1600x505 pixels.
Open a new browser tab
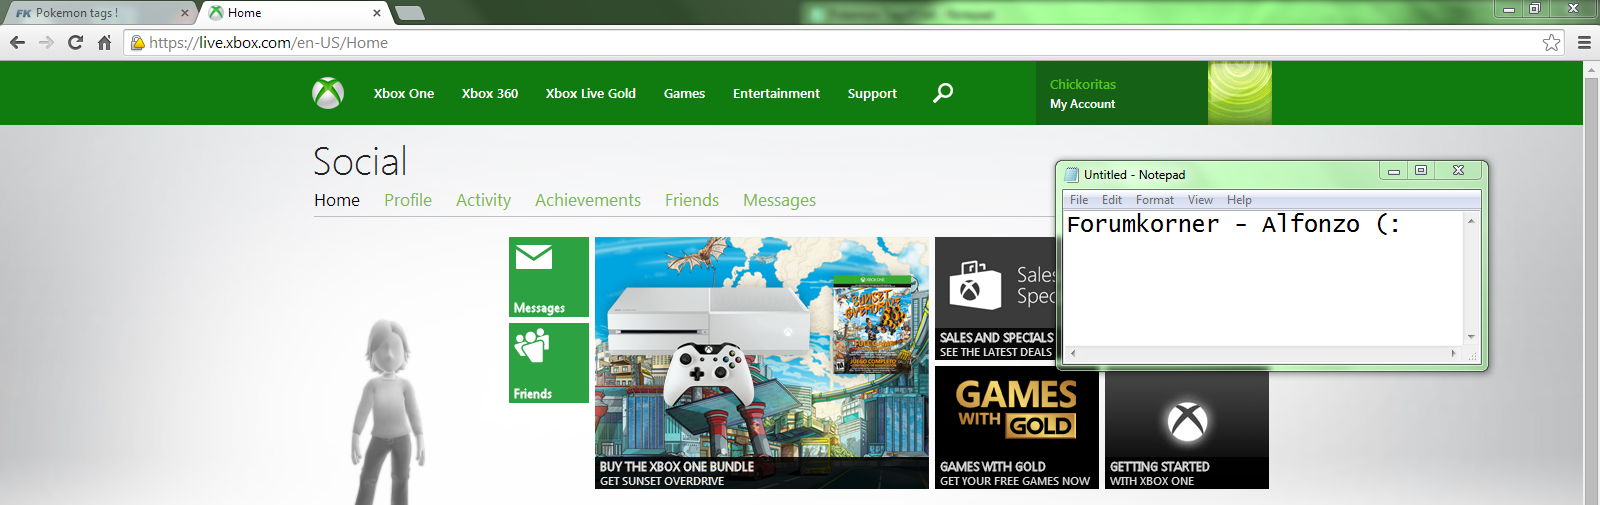[410, 13]
